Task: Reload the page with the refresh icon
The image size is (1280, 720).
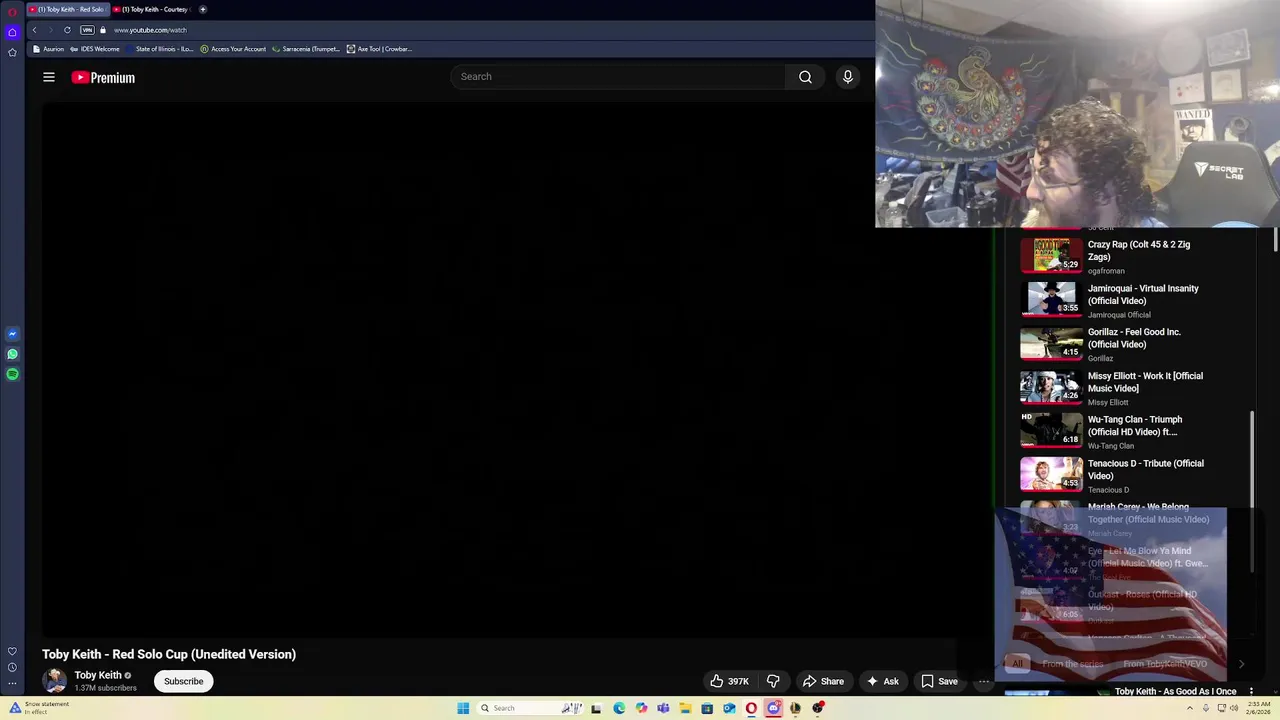Action: pyautogui.click(x=67, y=30)
